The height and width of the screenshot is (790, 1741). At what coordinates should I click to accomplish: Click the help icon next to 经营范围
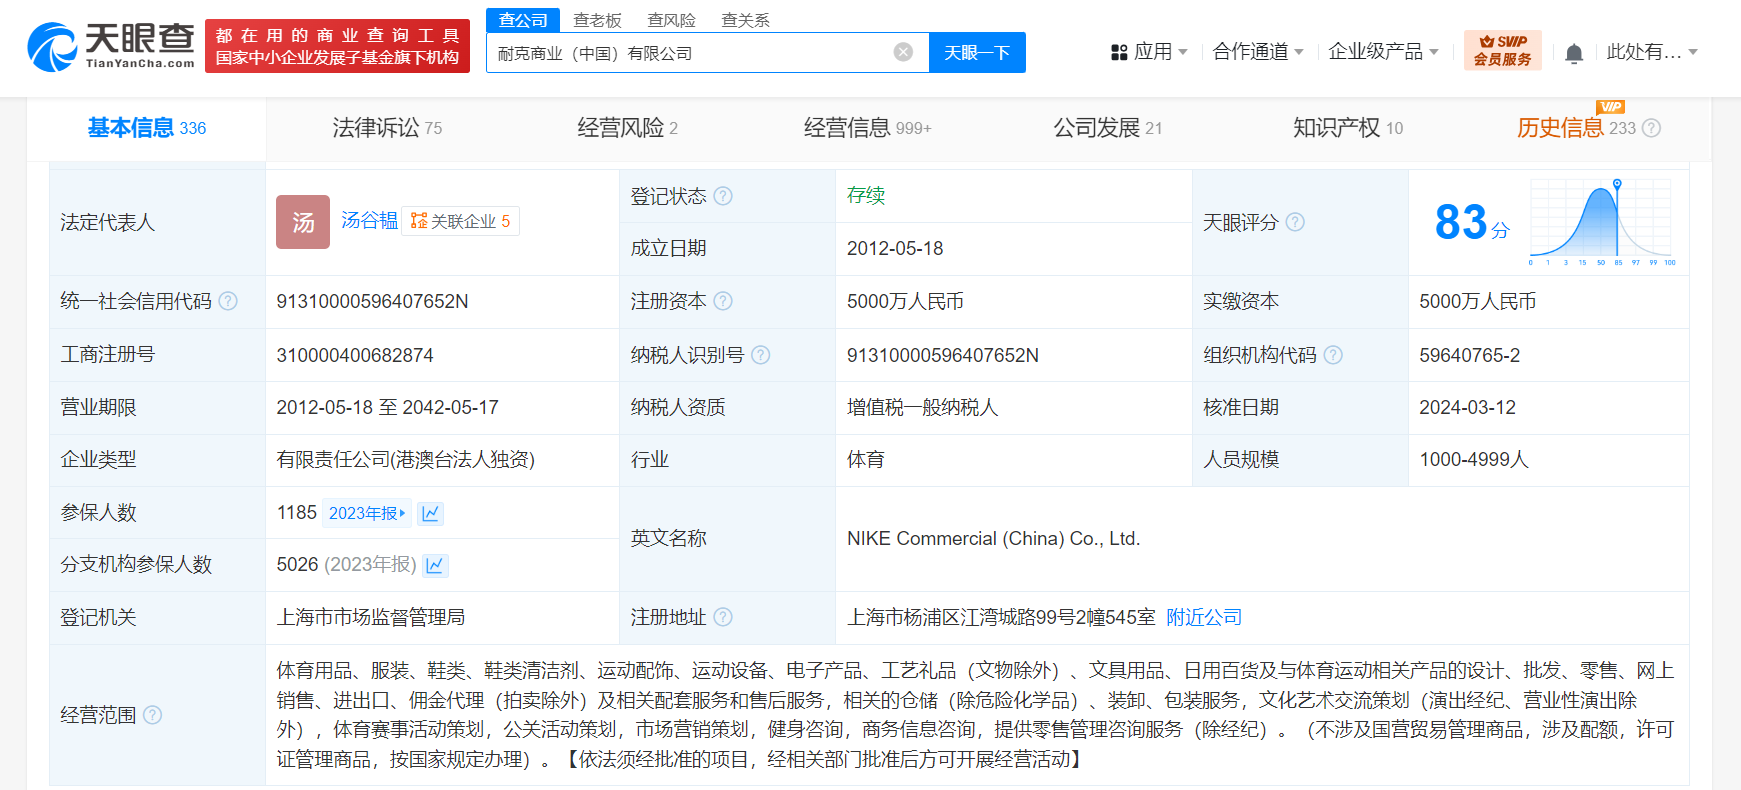(152, 715)
